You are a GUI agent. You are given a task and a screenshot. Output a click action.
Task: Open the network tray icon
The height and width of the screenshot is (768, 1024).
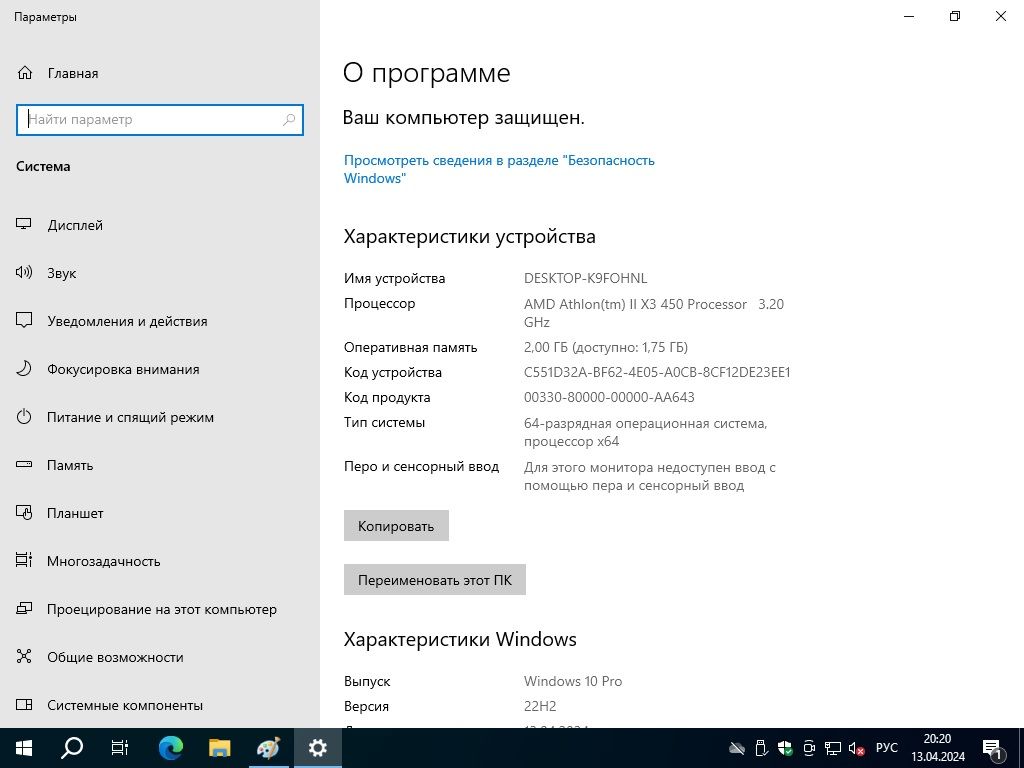[x=833, y=748]
